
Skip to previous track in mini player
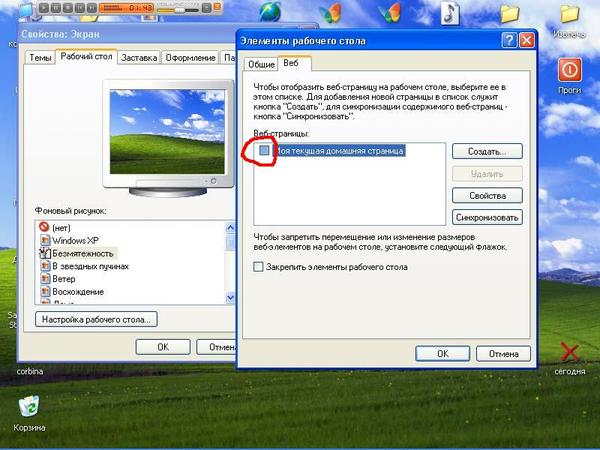click(80, 7)
